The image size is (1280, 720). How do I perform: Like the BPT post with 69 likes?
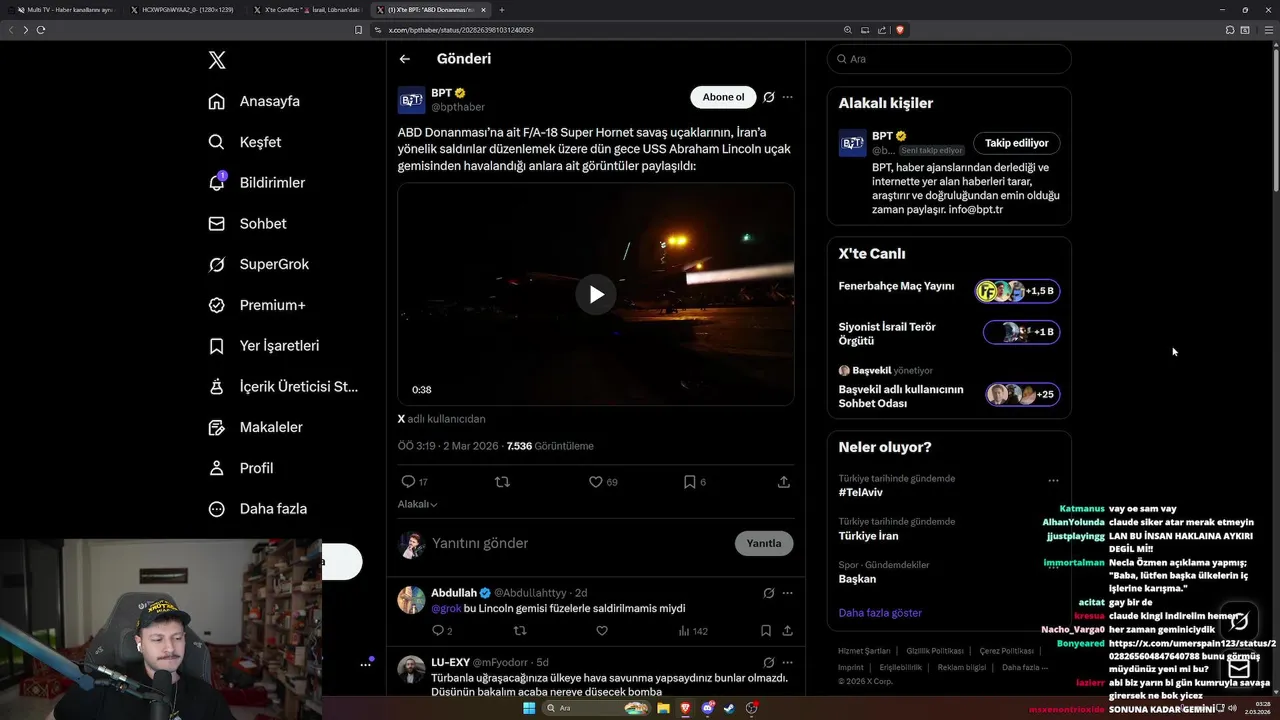click(x=595, y=482)
